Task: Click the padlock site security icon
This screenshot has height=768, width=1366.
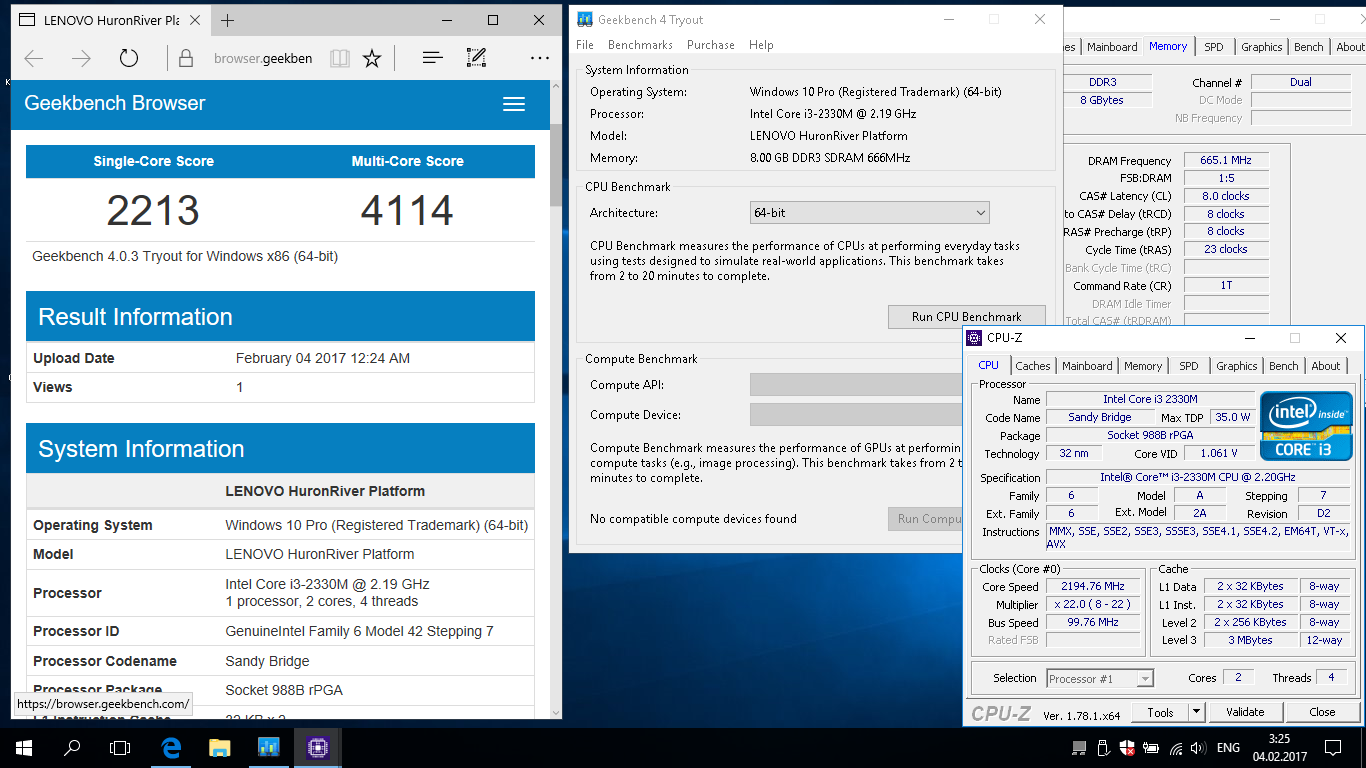Action: (186, 59)
